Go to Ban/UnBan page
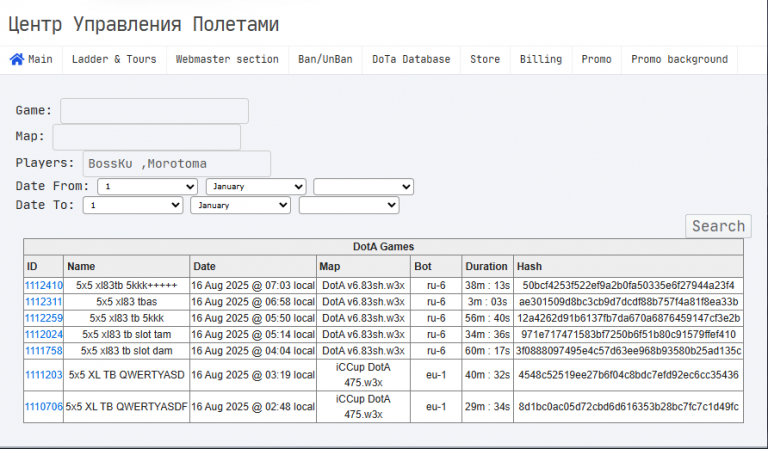This screenshot has height=449, width=768. [325, 59]
